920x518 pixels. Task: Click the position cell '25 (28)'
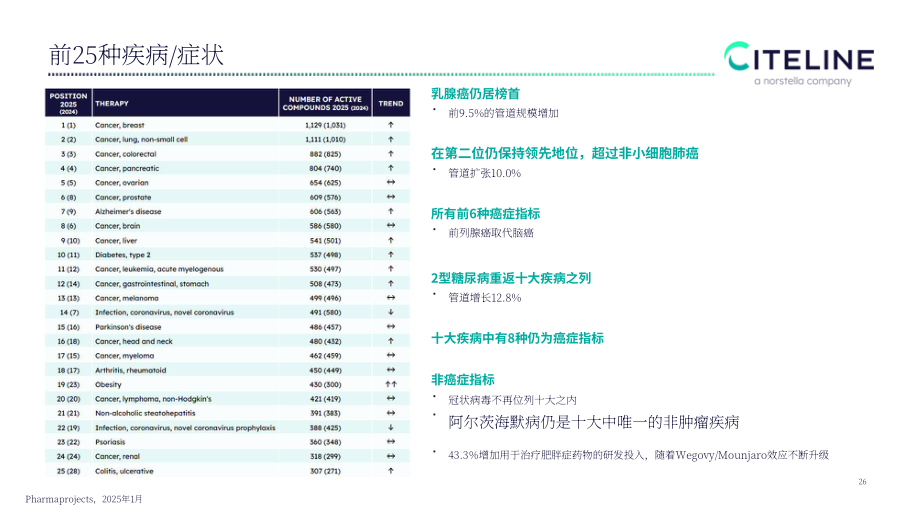69,470
